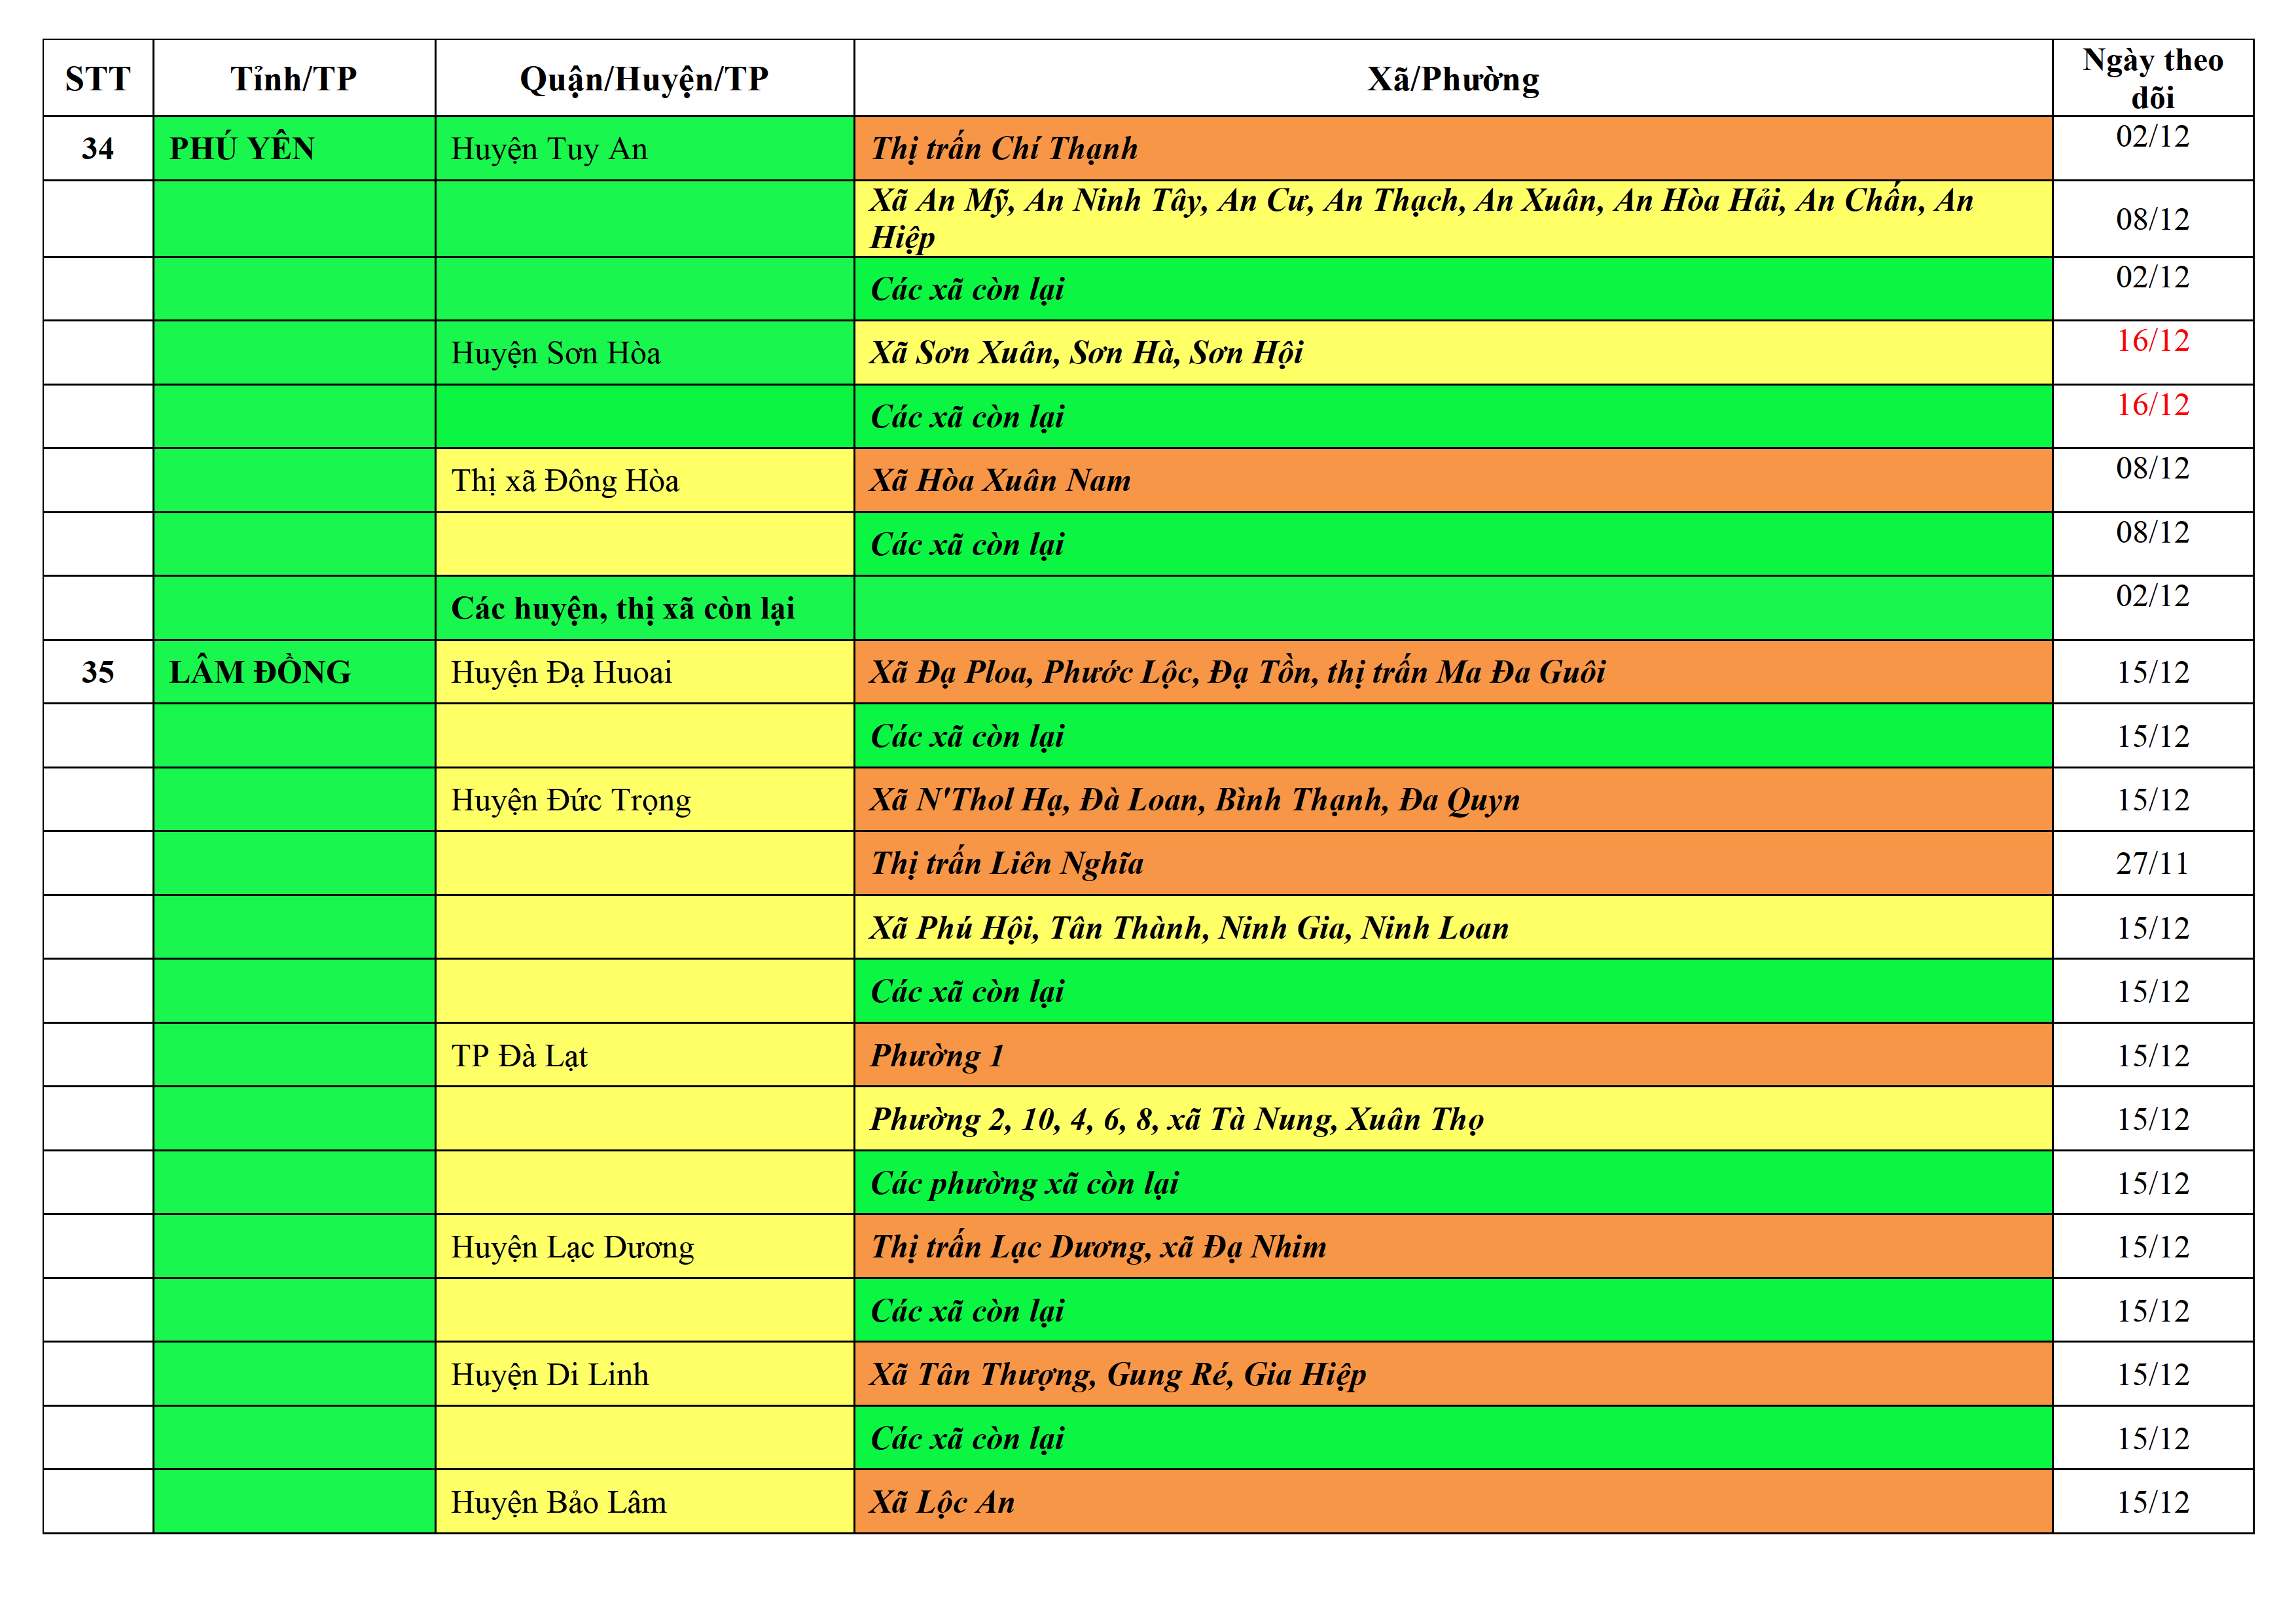Click the Tỉnh/TP column header
The width and height of the screenshot is (2296, 1624).
294,78
